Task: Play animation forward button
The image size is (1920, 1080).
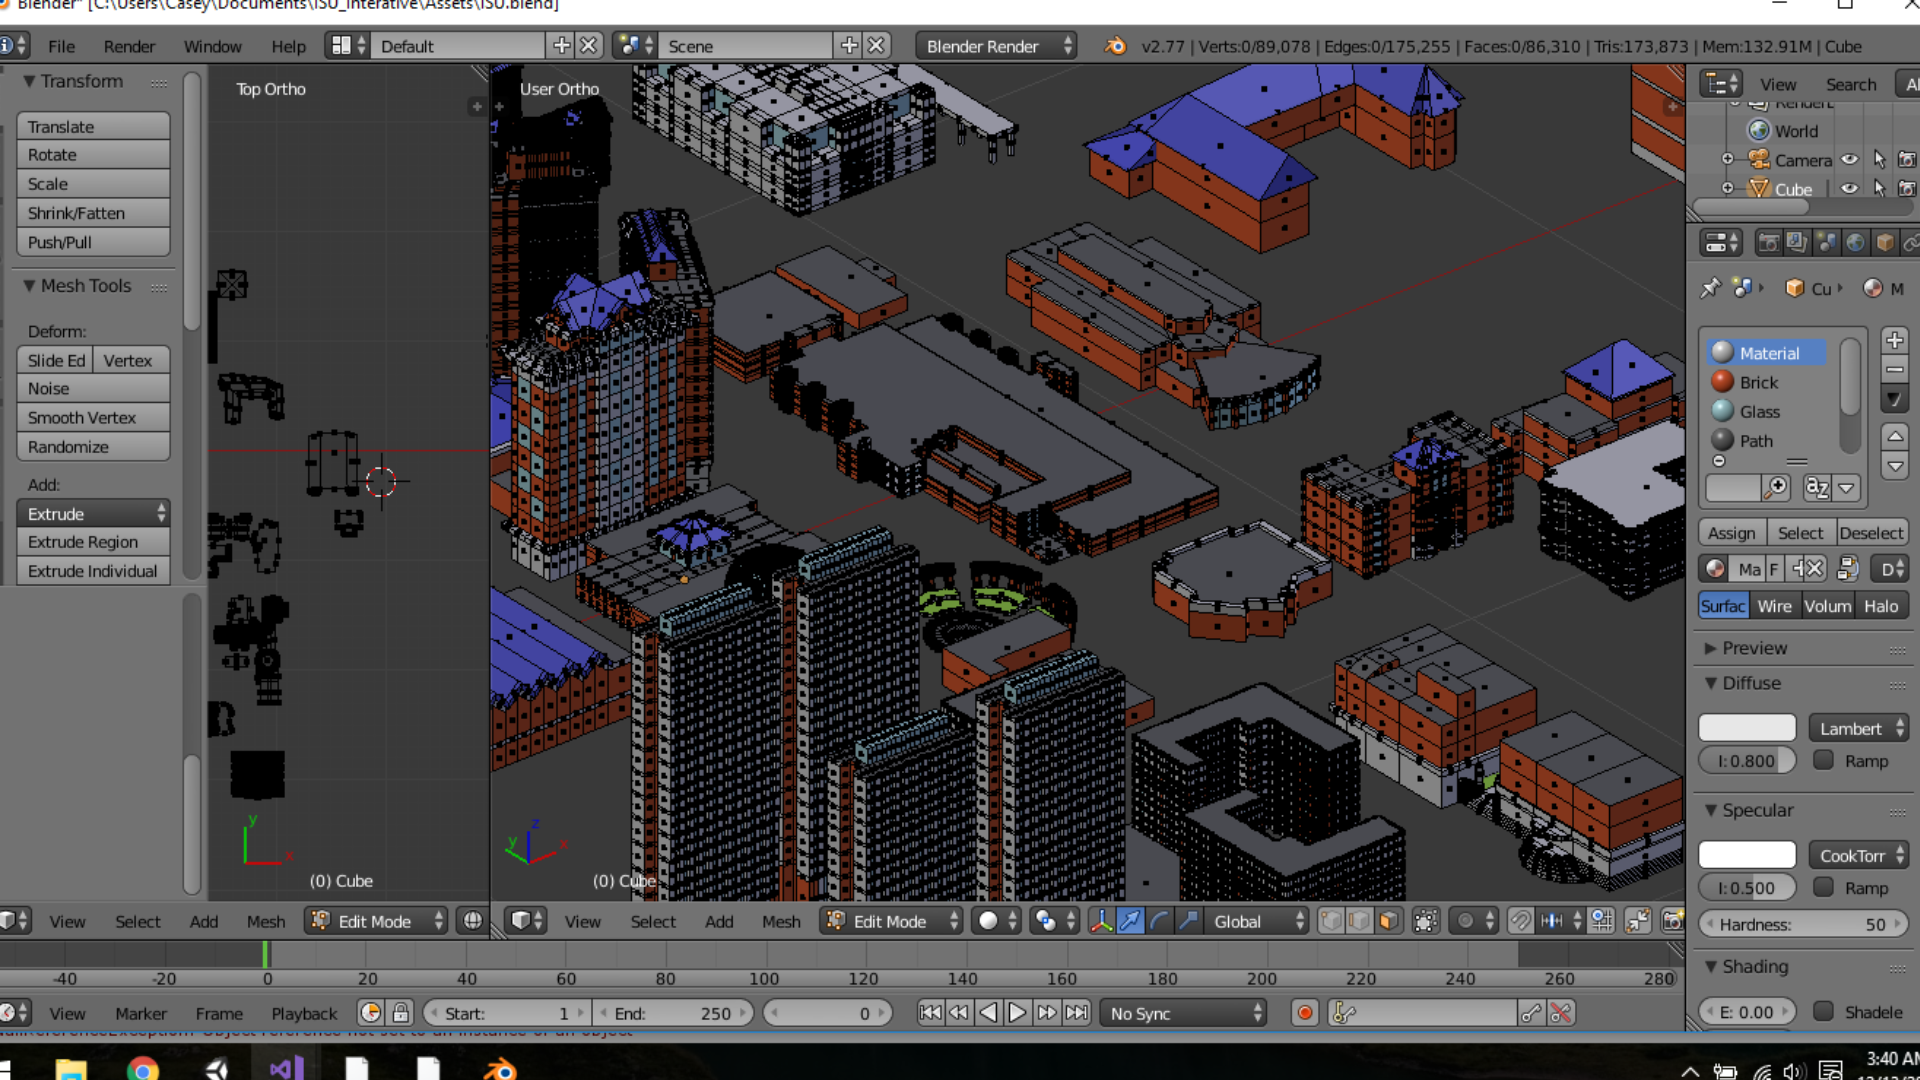Action: click(1017, 1013)
